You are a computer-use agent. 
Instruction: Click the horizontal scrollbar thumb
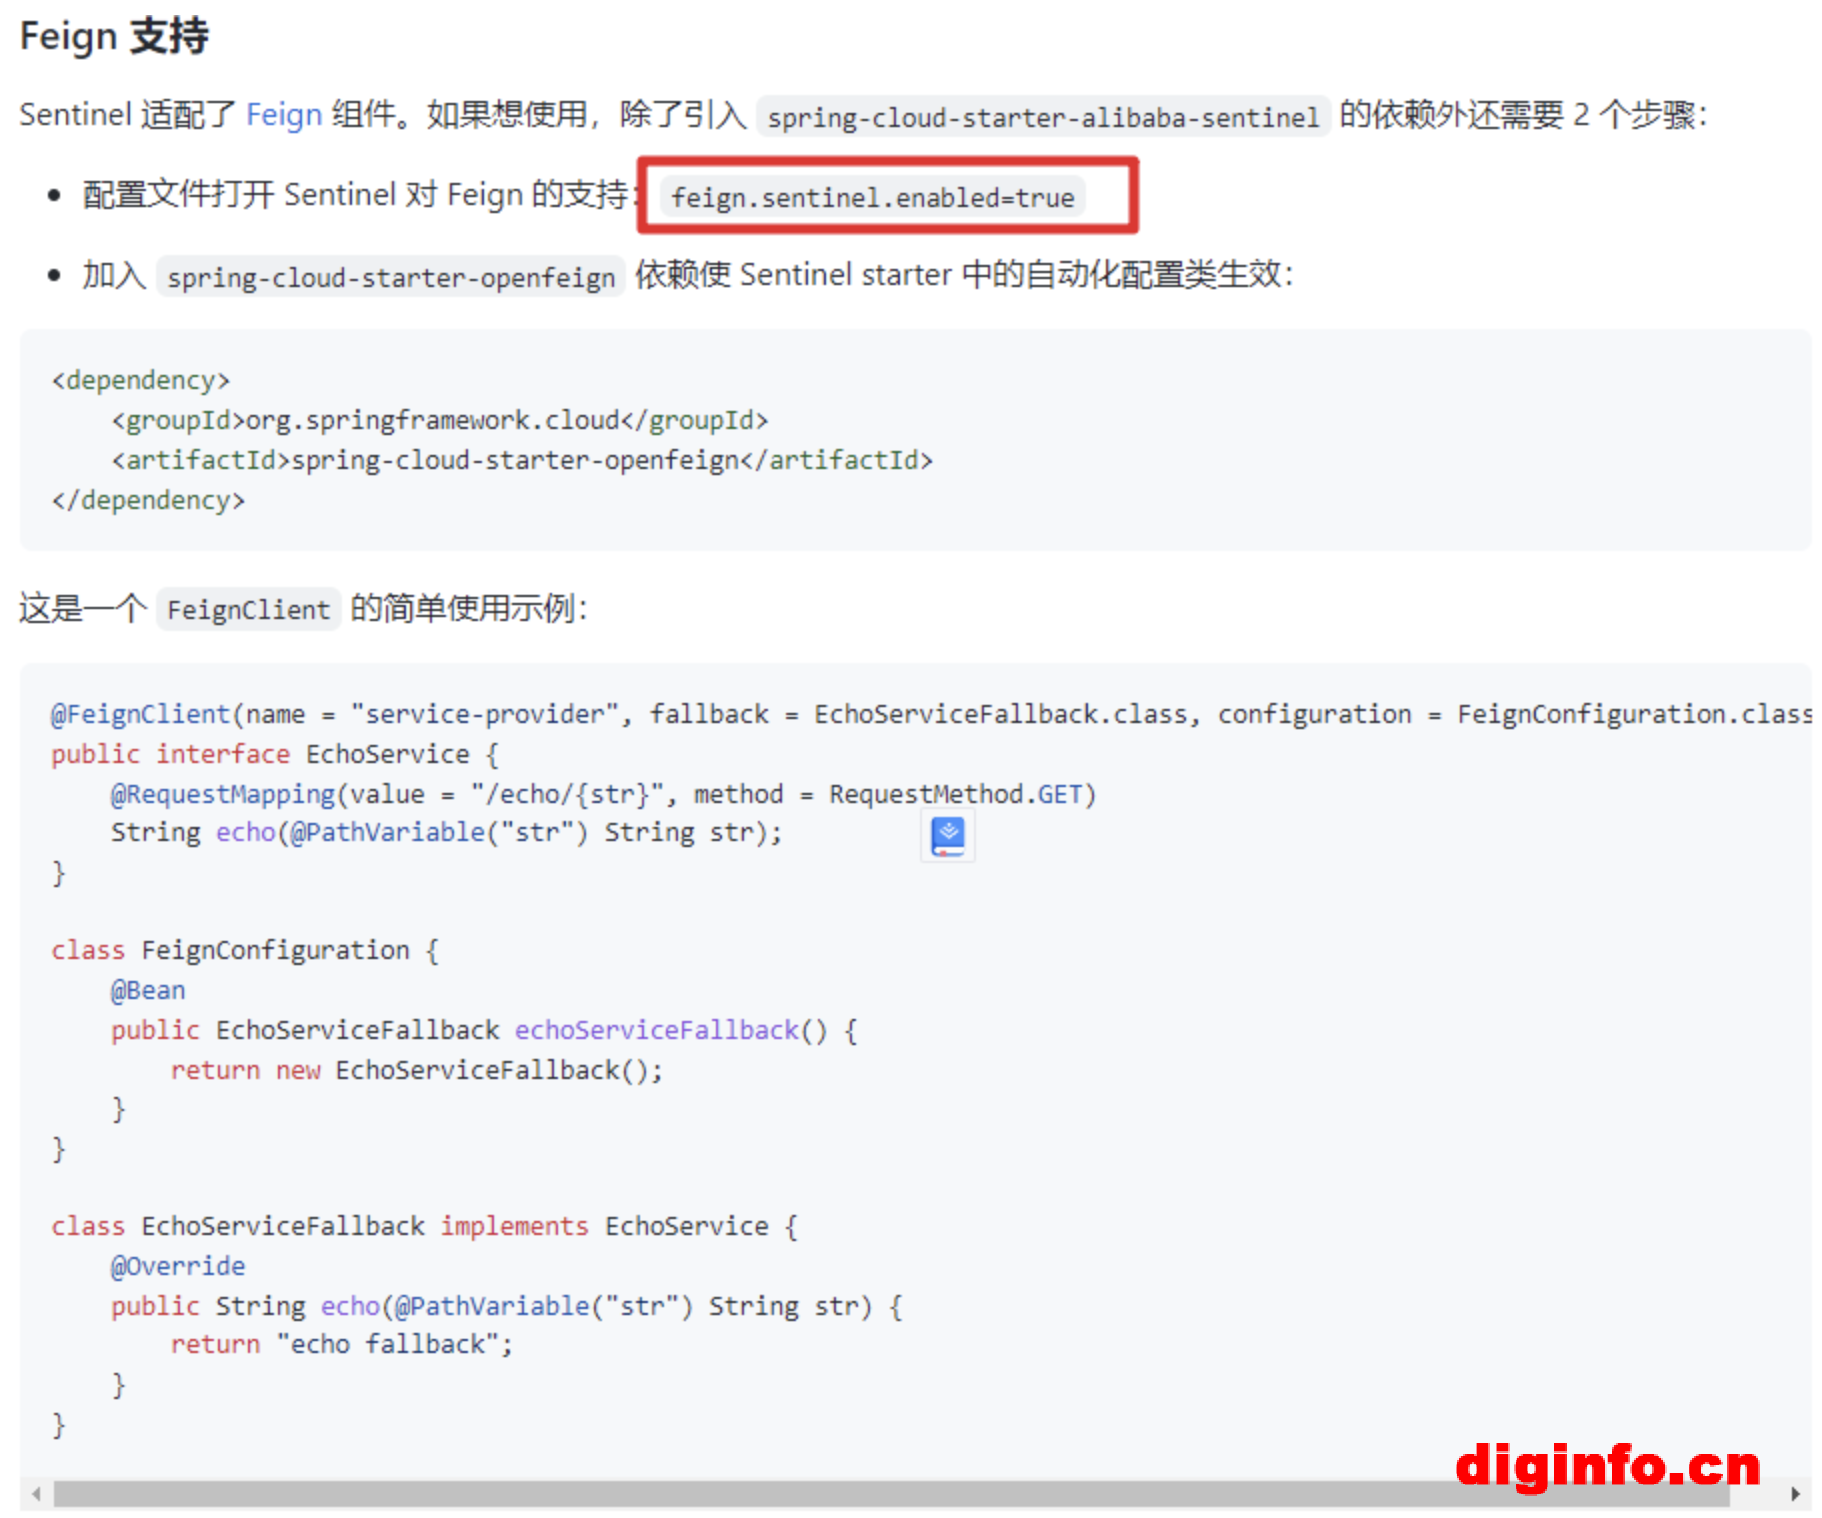pyautogui.click(x=891, y=1494)
